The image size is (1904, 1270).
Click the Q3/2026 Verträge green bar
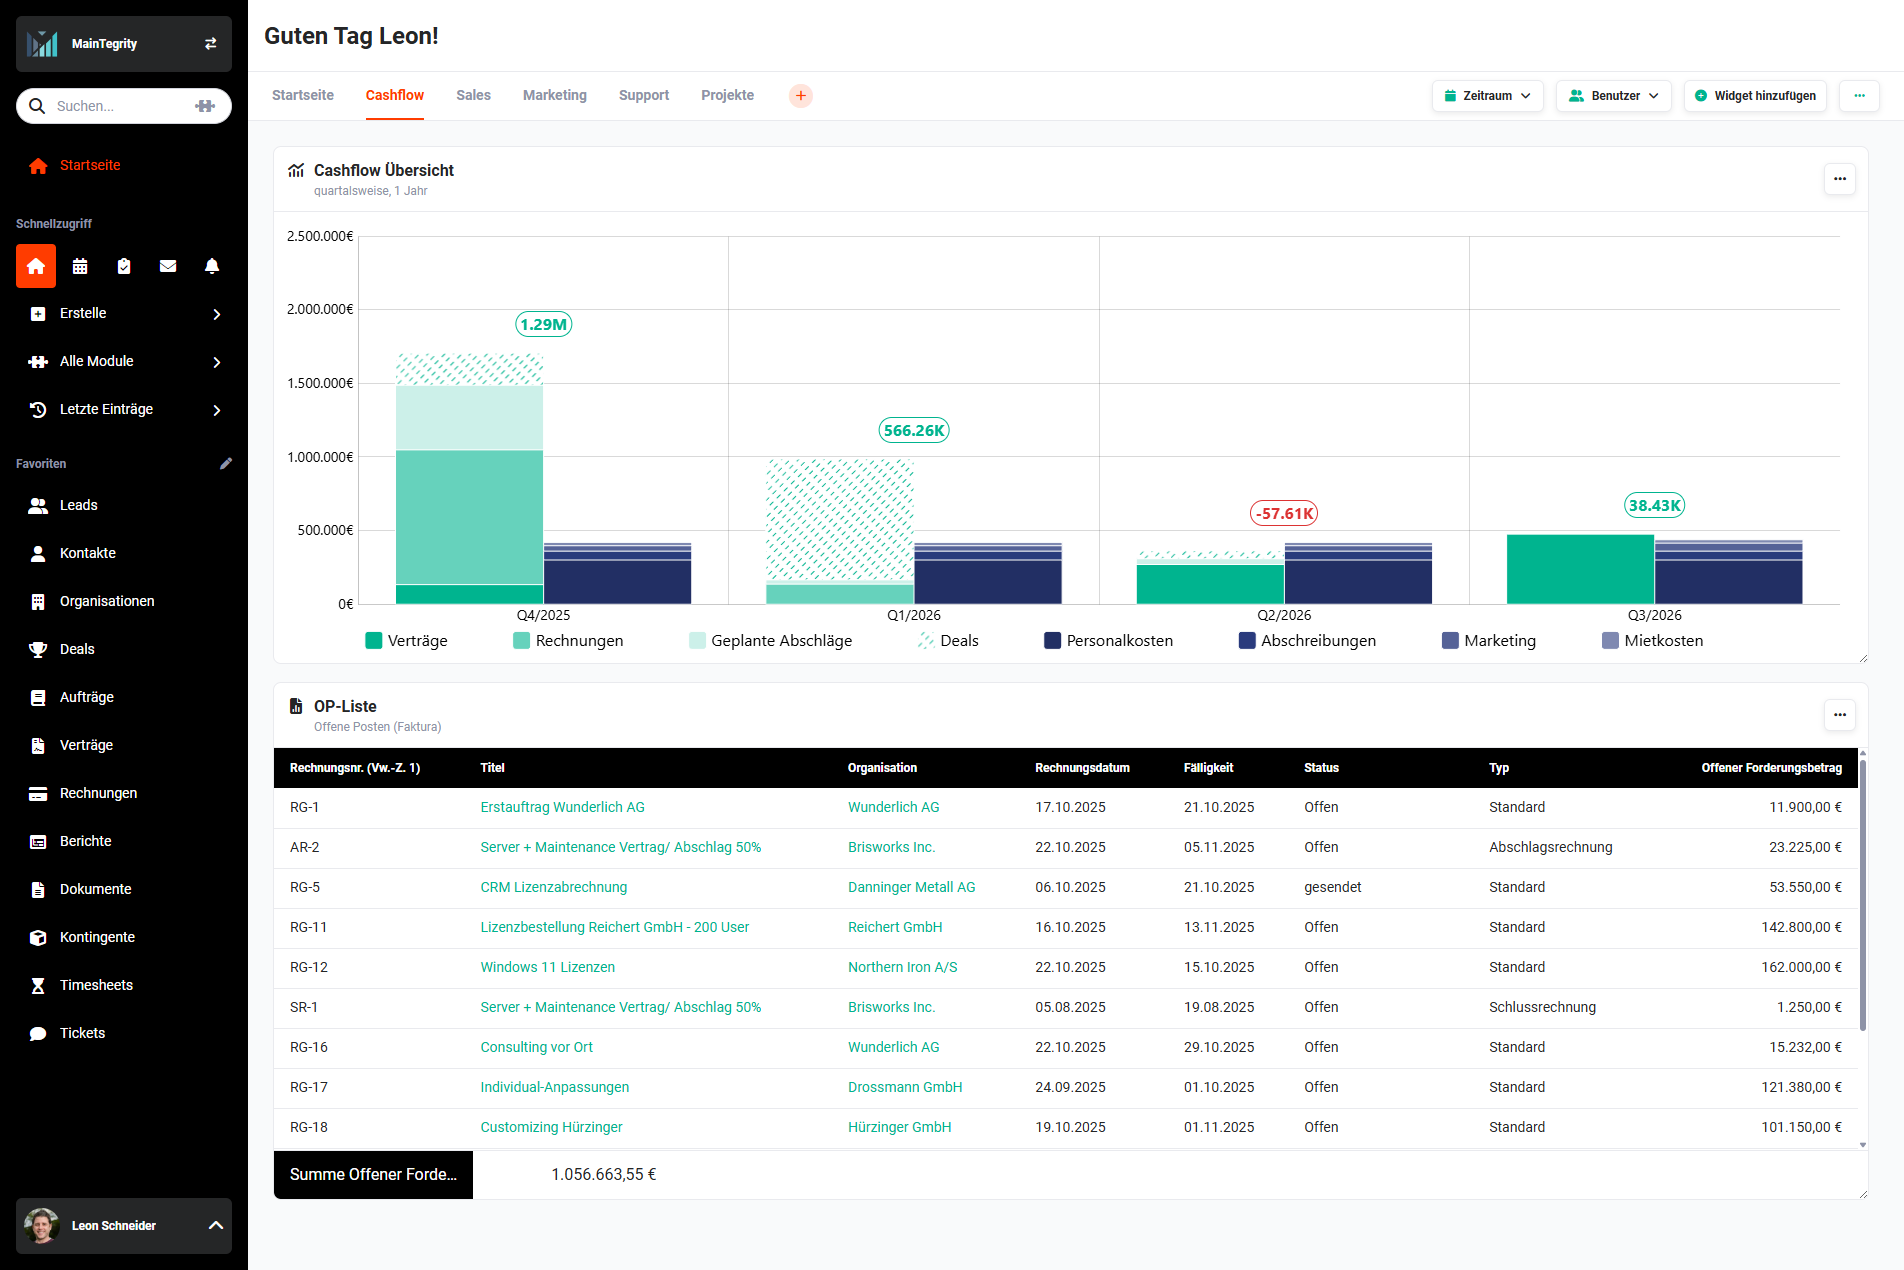1580,569
